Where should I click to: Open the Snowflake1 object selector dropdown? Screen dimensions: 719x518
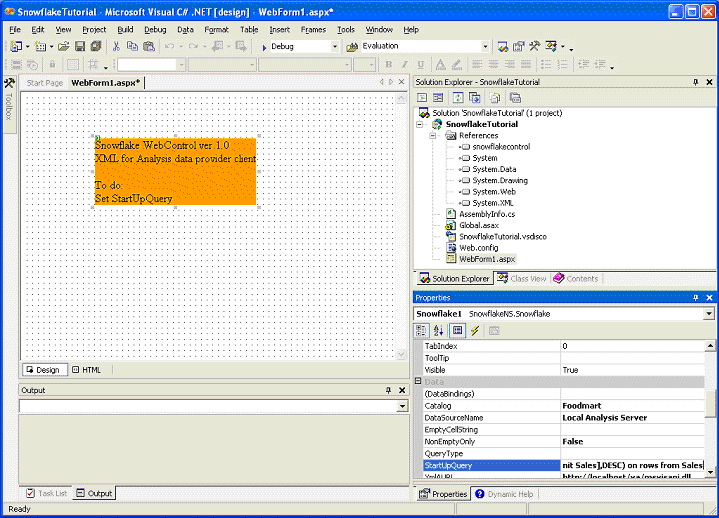pos(709,314)
